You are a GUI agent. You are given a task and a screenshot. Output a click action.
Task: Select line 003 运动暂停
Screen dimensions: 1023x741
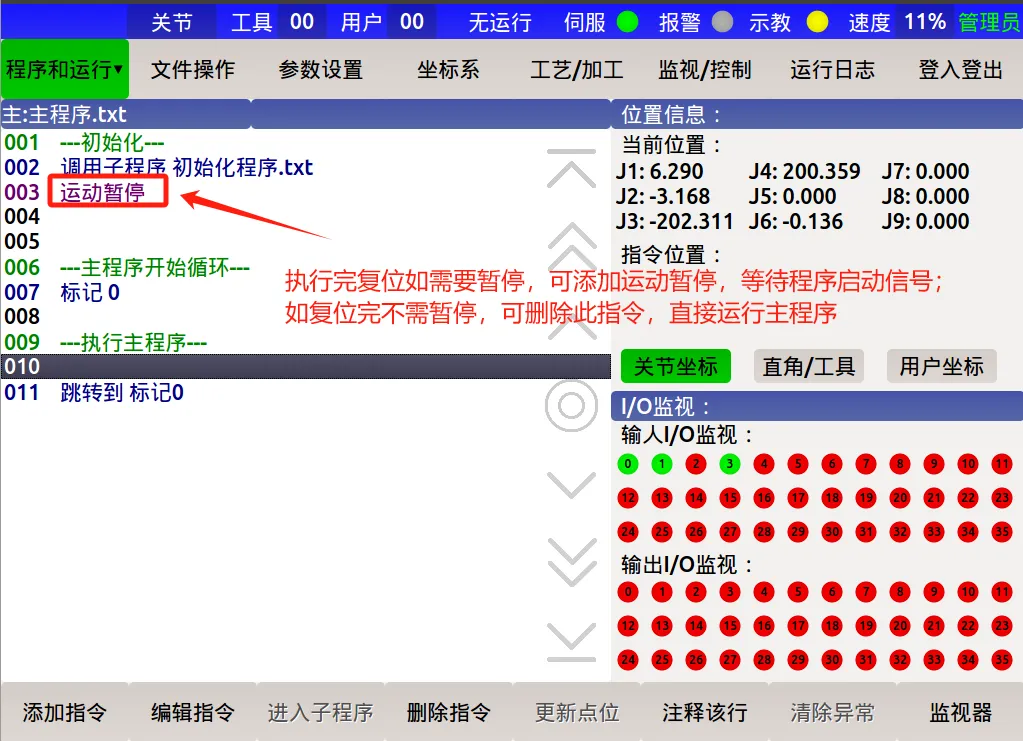click(x=306, y=192)
